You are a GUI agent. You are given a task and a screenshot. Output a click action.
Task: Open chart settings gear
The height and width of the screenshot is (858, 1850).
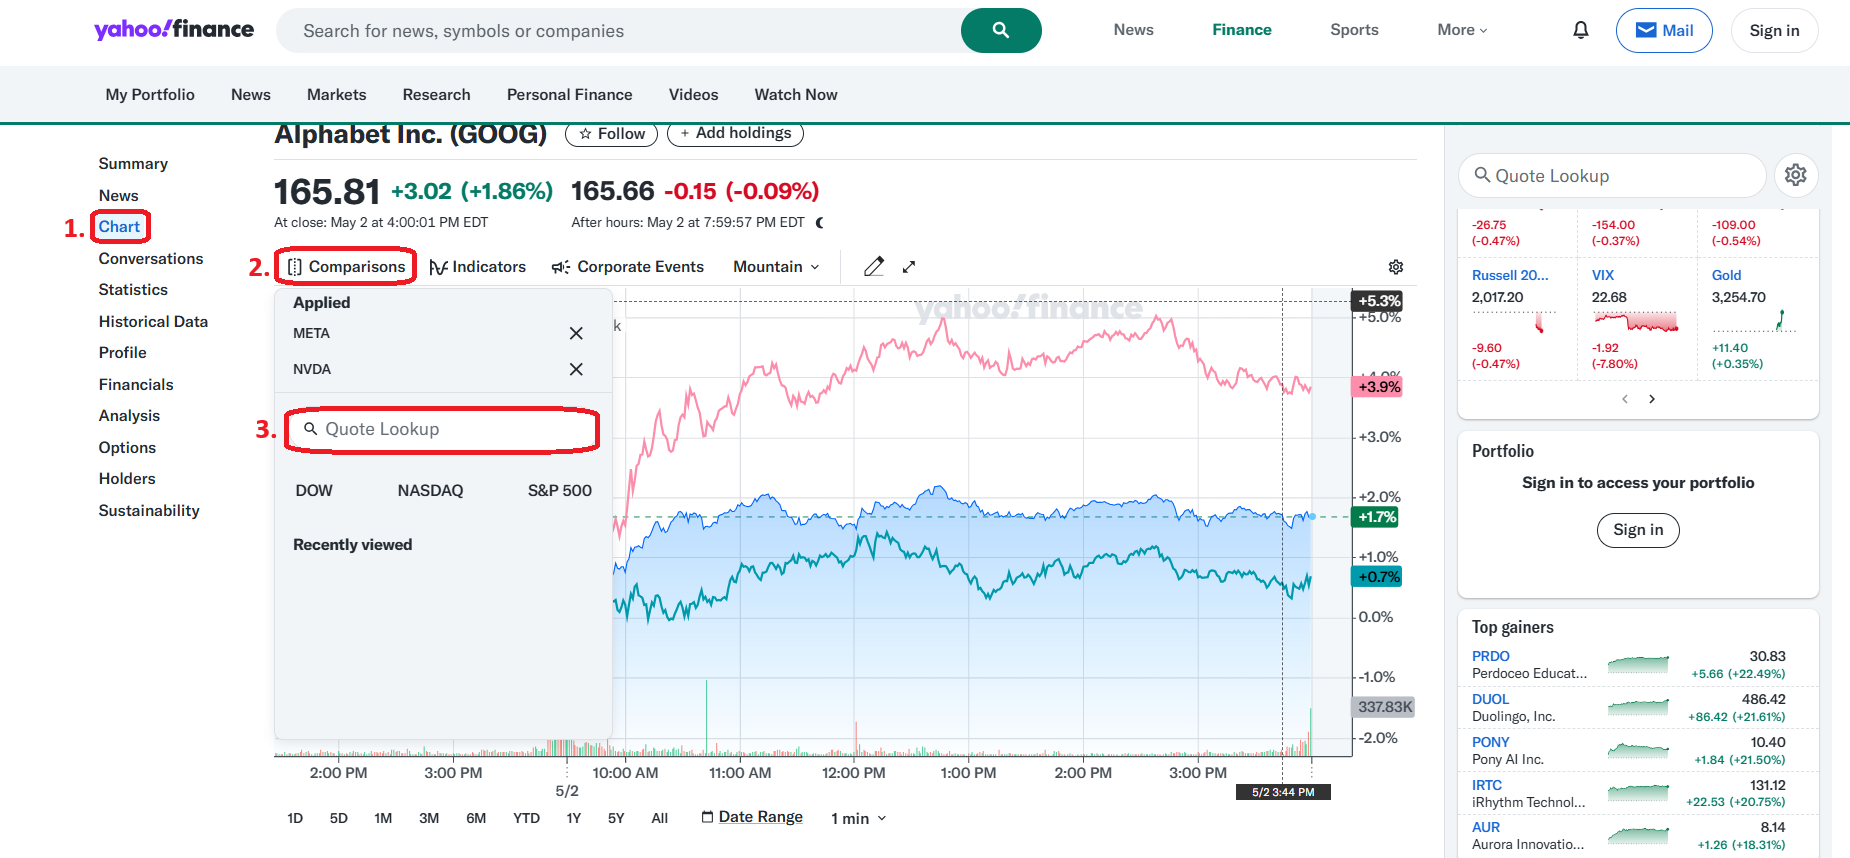click(1396, 267)
